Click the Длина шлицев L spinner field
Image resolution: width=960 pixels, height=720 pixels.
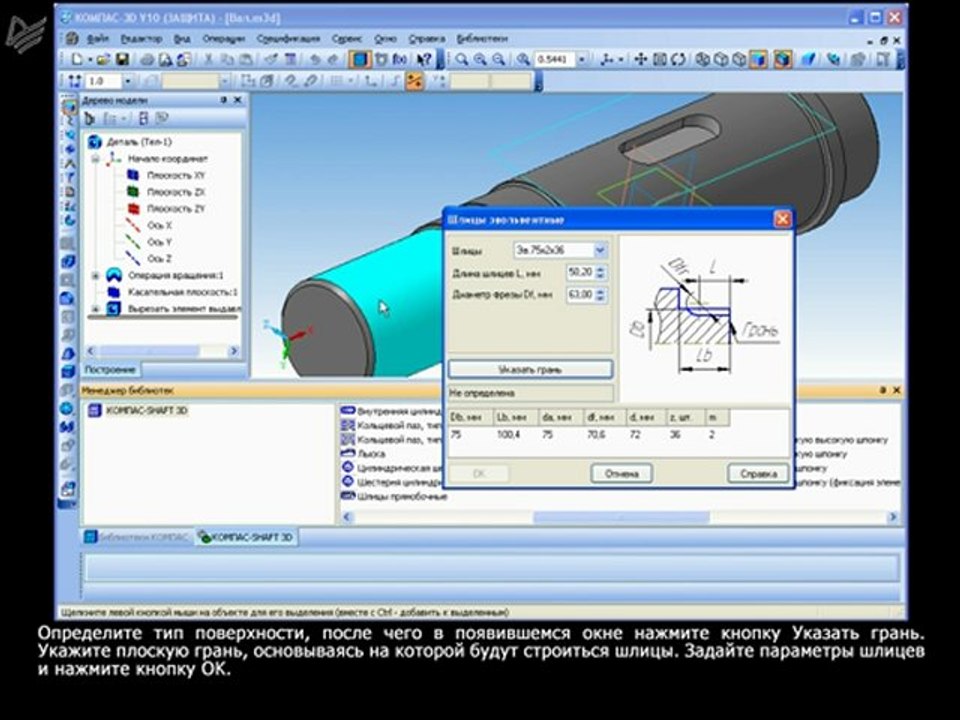coord(580,272)
